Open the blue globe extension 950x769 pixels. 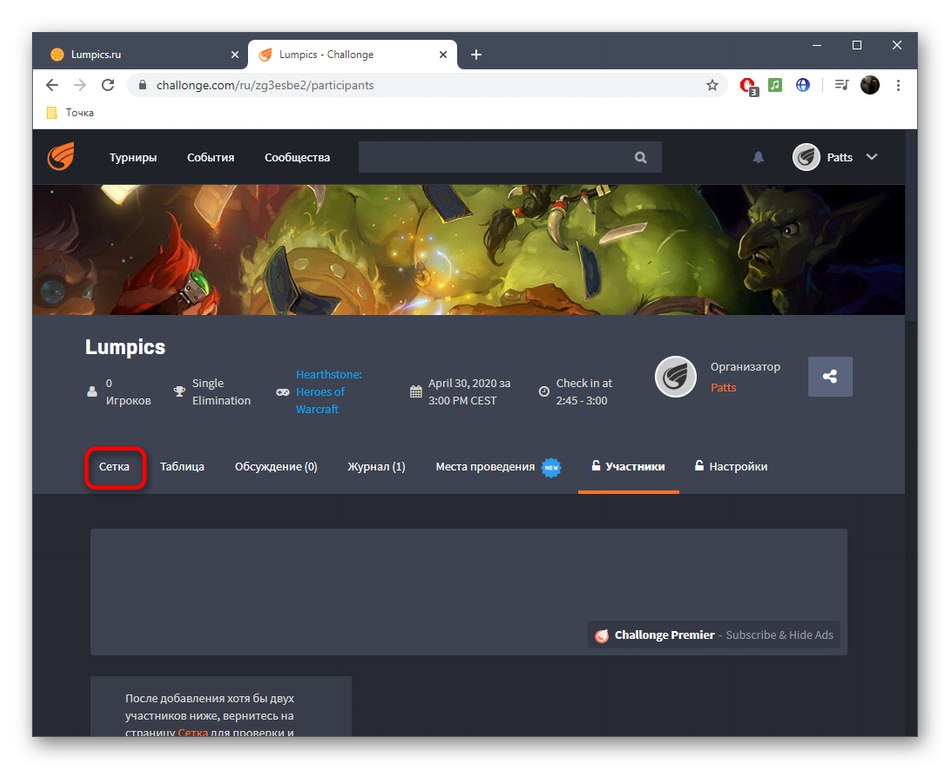(x=803, y=85)
